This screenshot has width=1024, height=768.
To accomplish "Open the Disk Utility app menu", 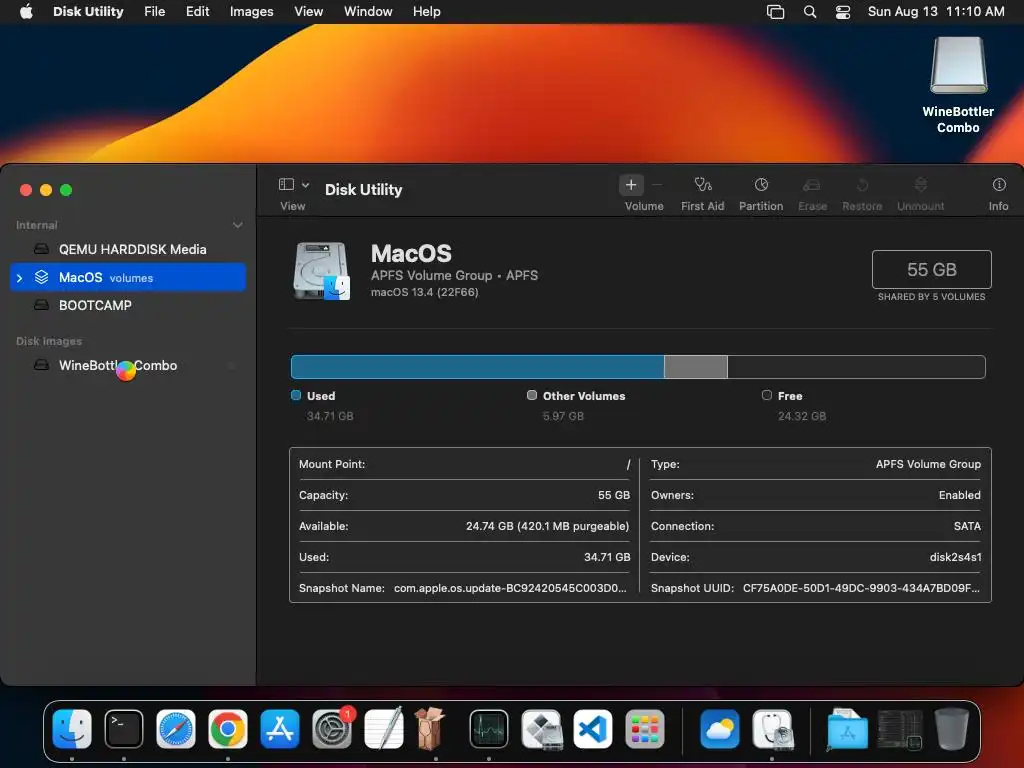I will 88,11.
